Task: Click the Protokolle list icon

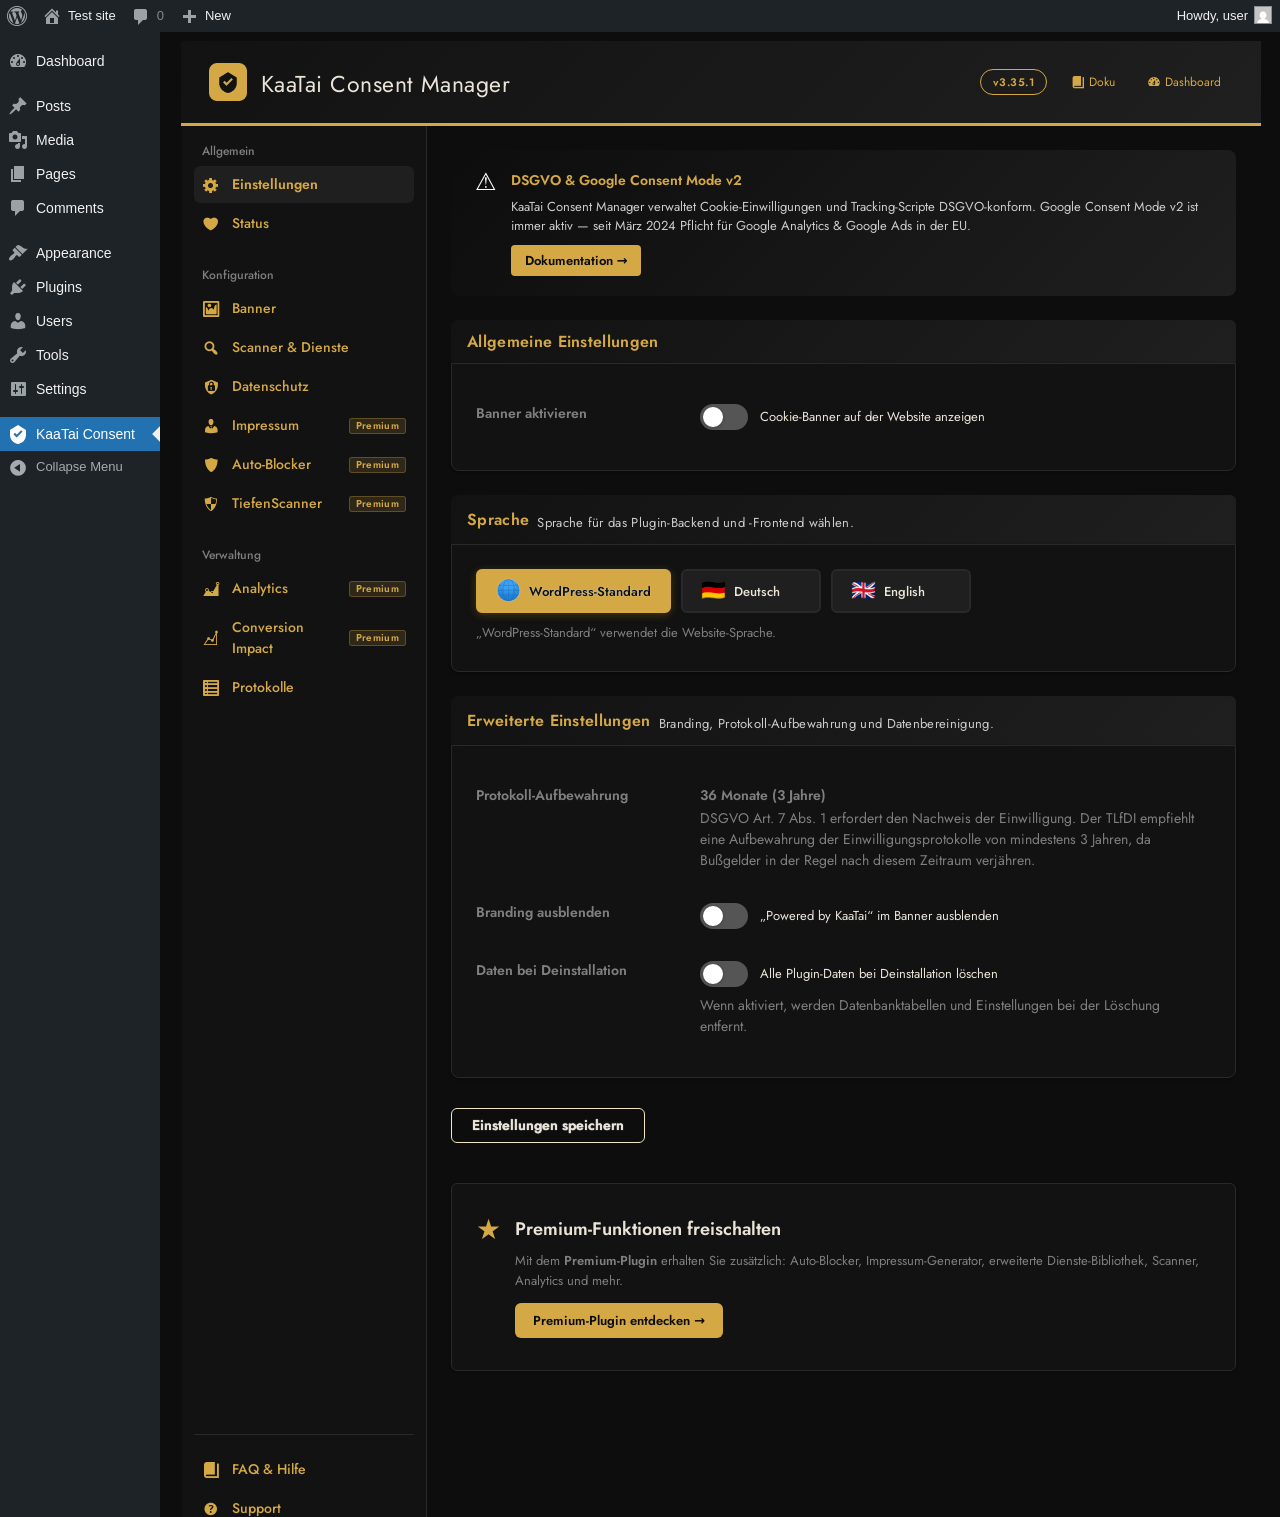Action: click(x=211, y=688)
